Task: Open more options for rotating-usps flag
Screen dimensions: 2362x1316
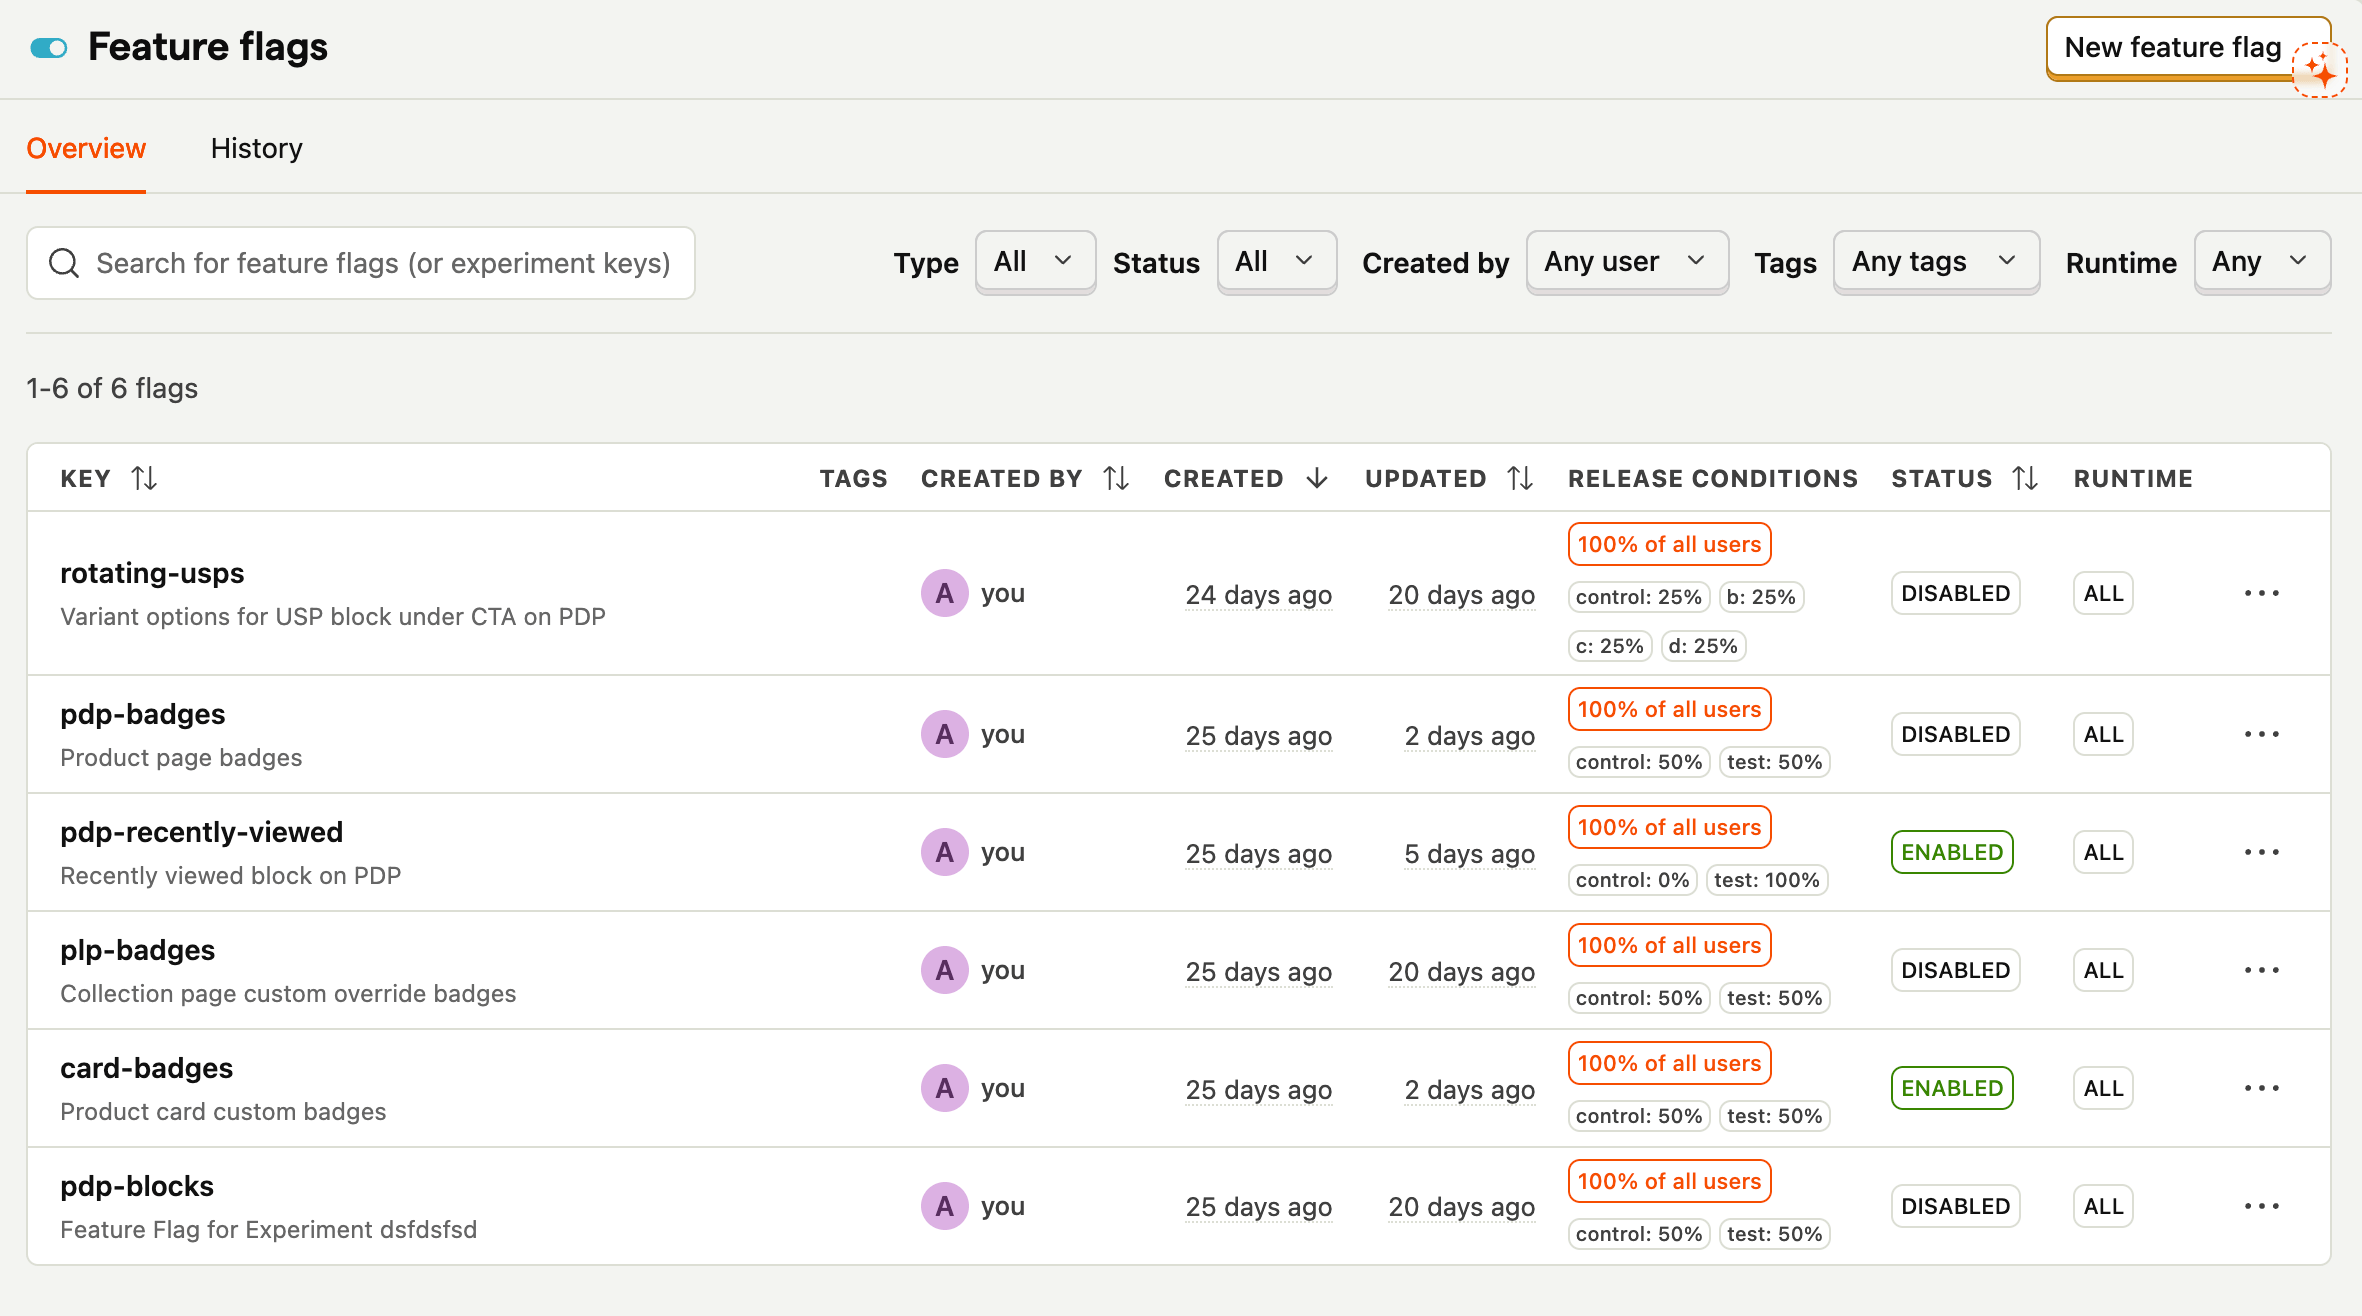Action: click(x=2261, y=593)
